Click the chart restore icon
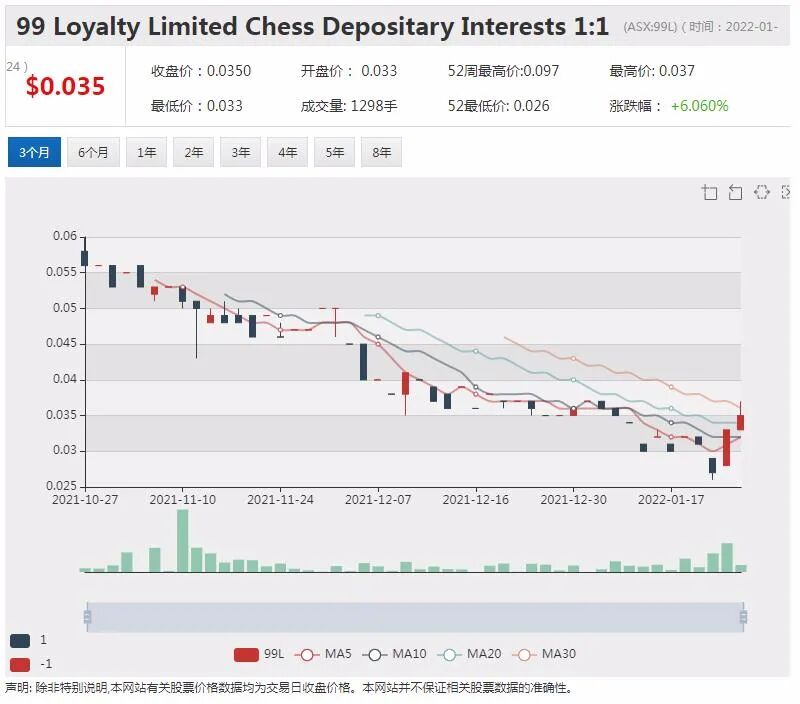 pos(761,192)
